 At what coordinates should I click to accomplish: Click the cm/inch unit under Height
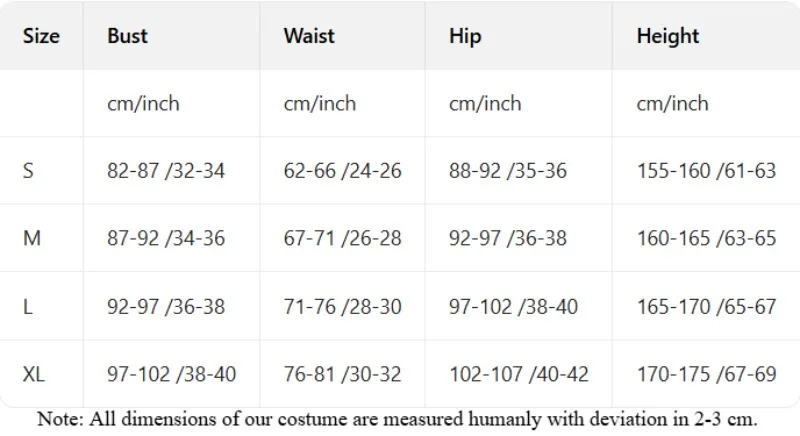[672, 104]
